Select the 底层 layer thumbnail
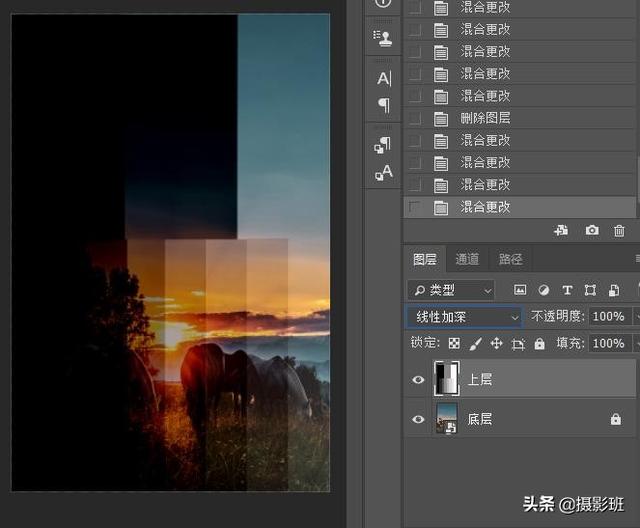 pos(447,418)
